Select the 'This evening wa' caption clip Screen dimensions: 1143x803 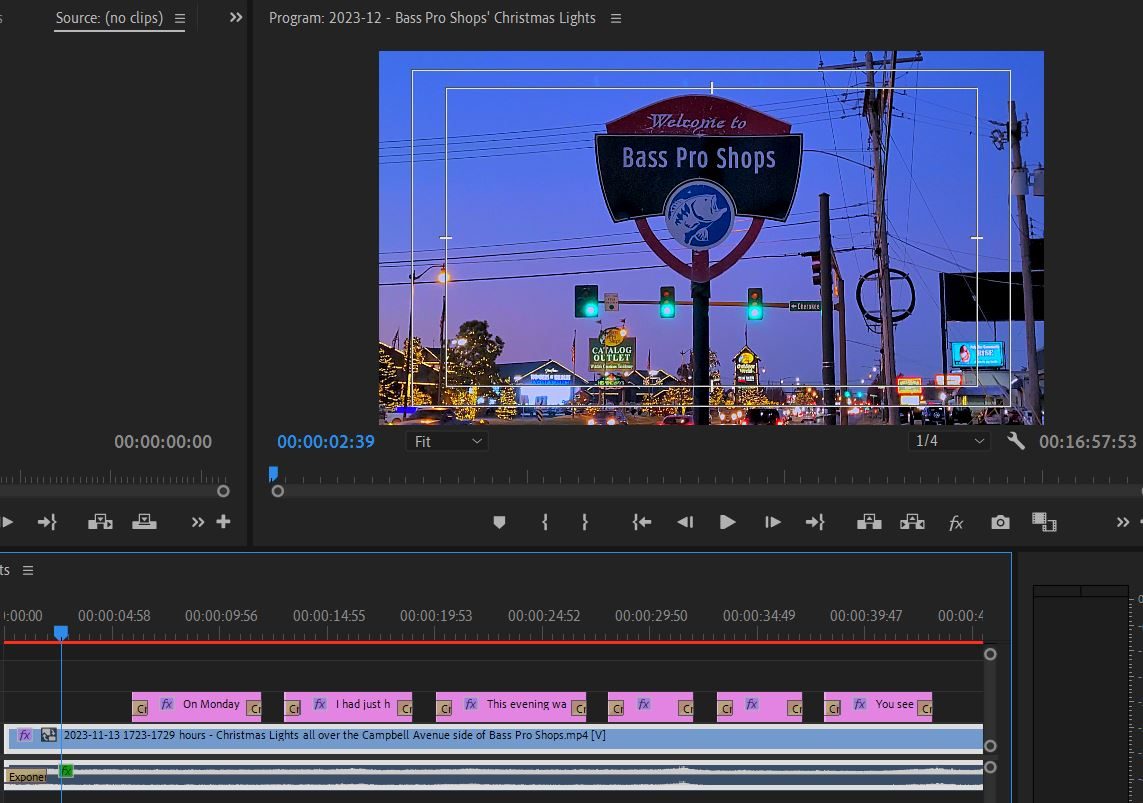pyautogui.click(x=511, y=706)
